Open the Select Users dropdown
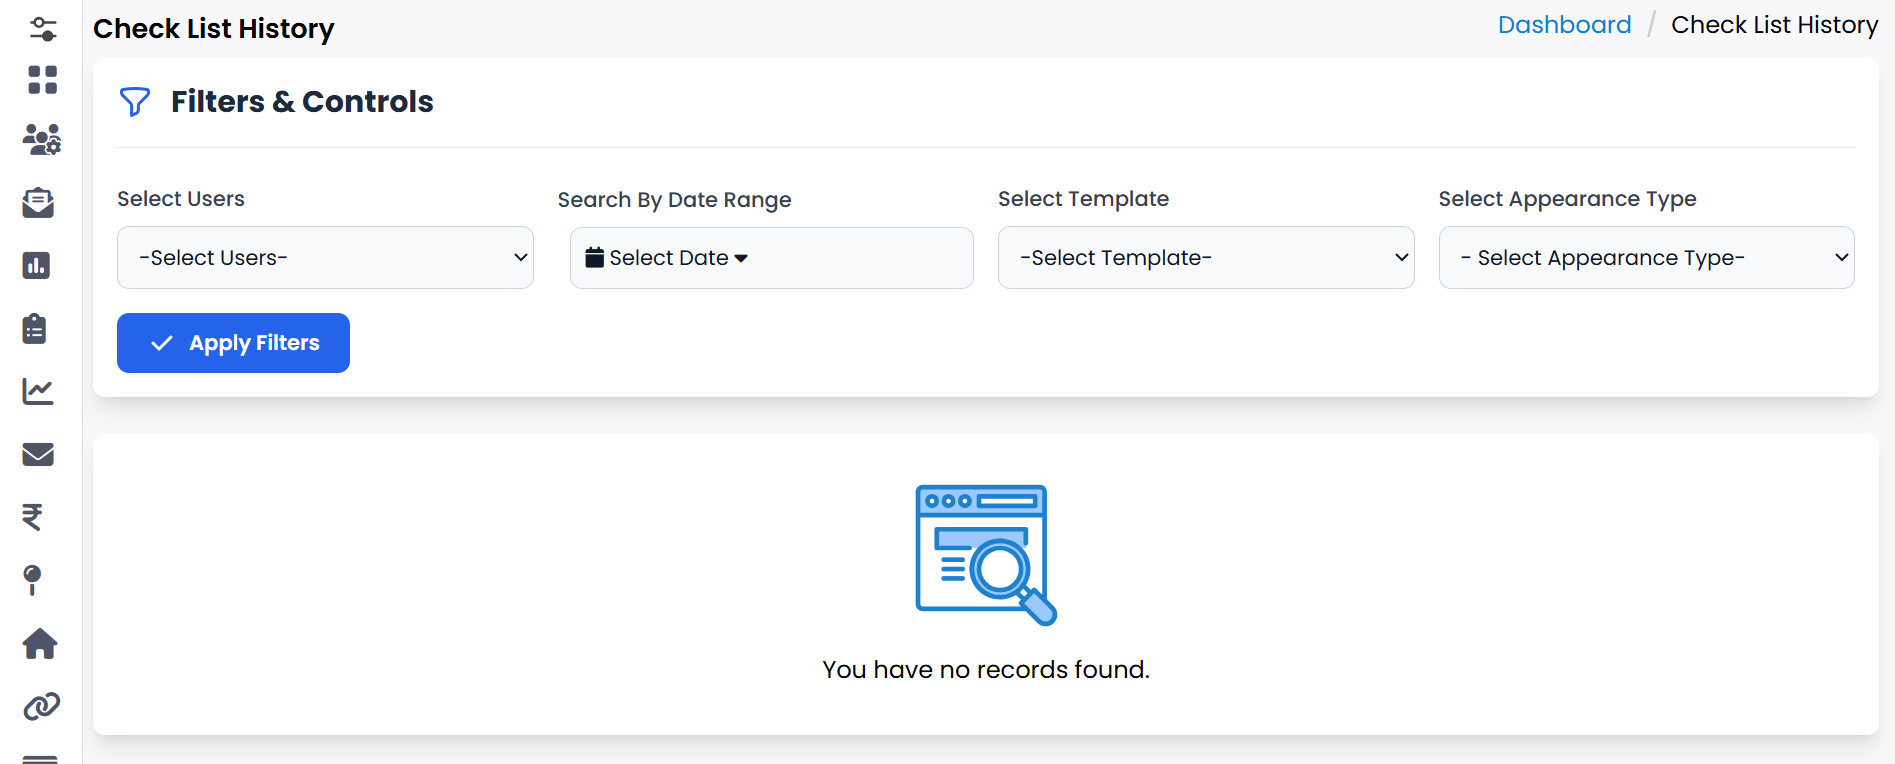Screen dimensions: 1895x764 325,257
